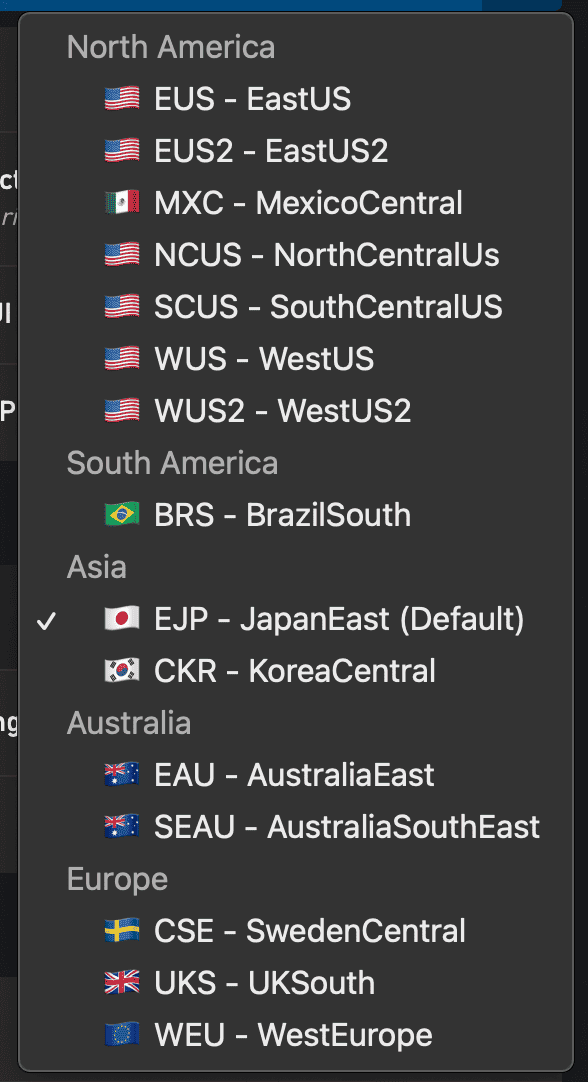This screenshot has width=588, height=1082.
Task: Choose CSE - SwedenCentral option
Action: pyautogui.click(x=296, y=931)
